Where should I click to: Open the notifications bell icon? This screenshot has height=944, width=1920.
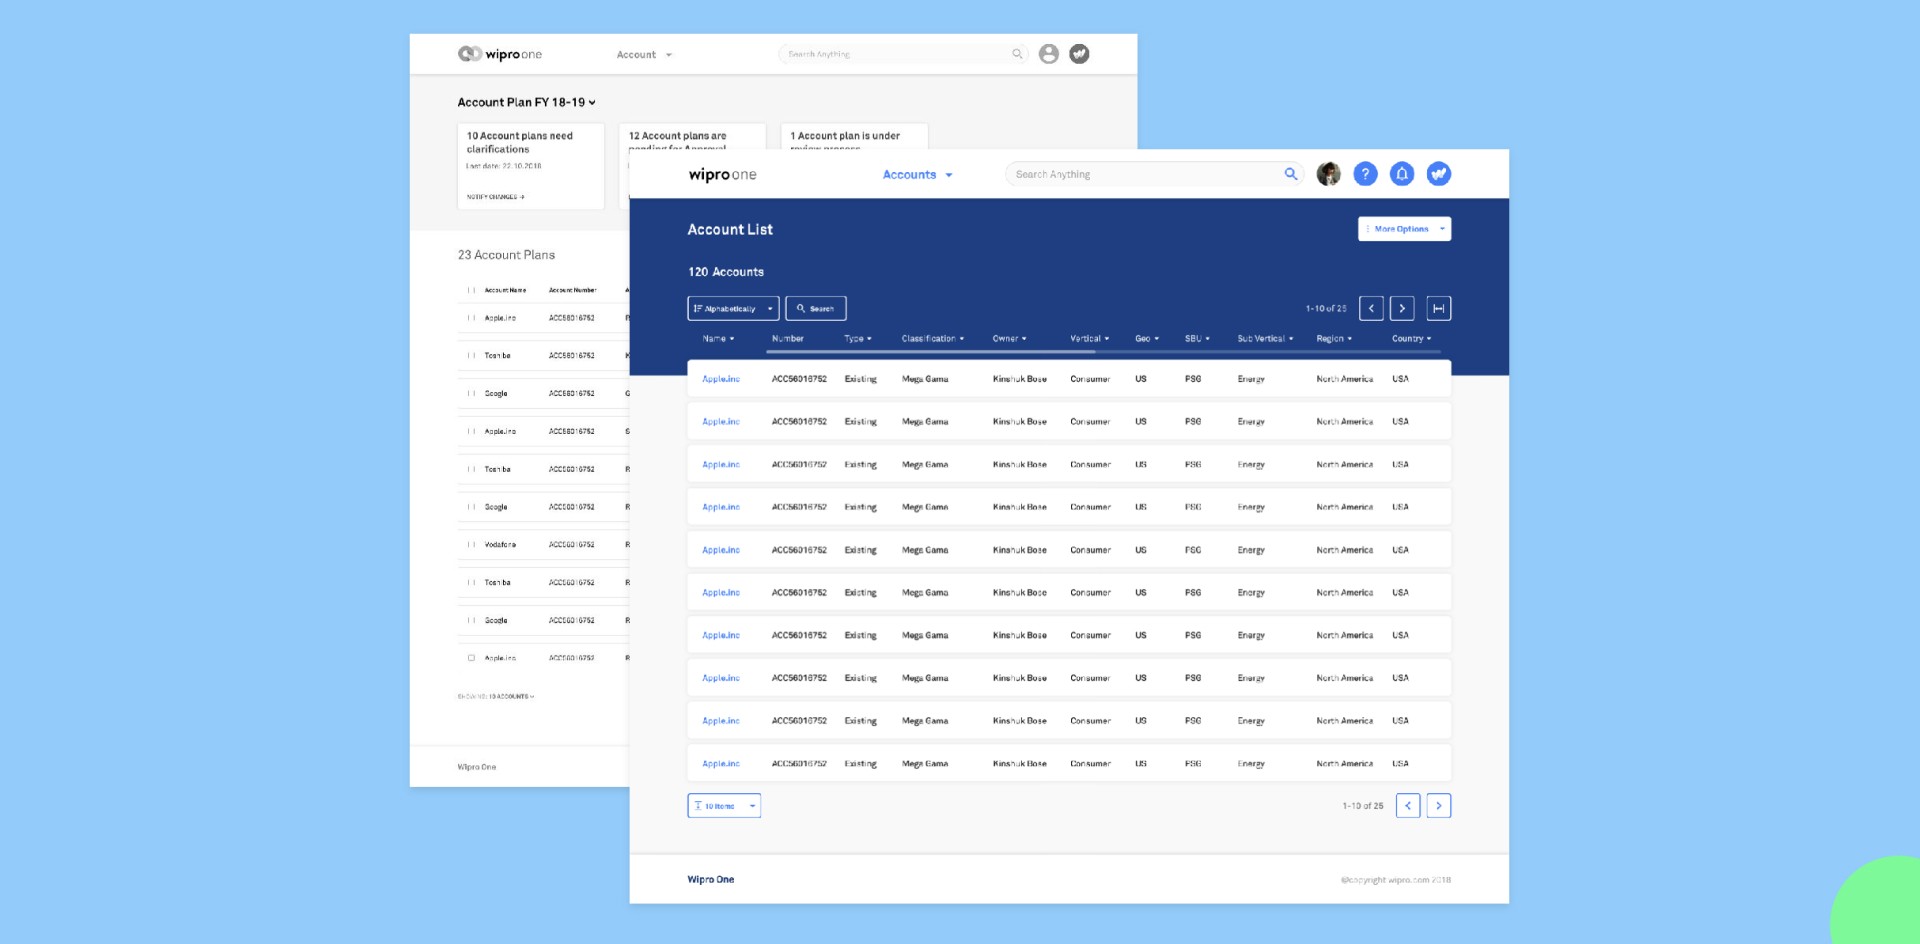click(1402, 174)
